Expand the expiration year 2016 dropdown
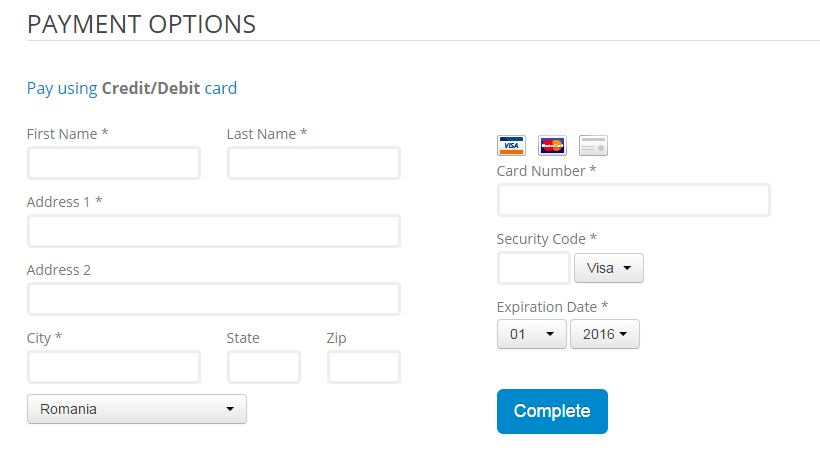The image size is (820, 456). click(x=605, y=334)
